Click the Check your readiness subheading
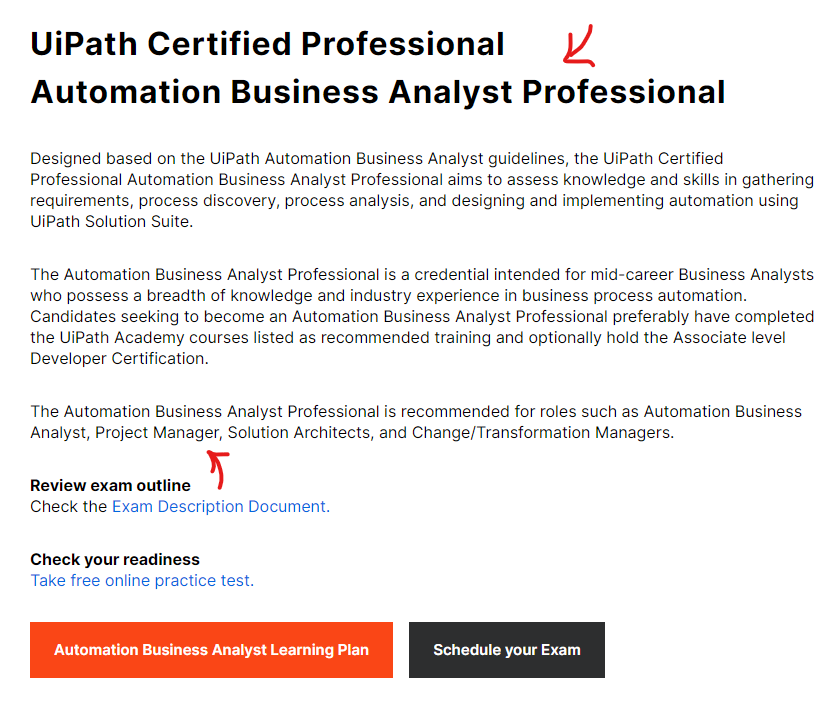 (115, 559)
